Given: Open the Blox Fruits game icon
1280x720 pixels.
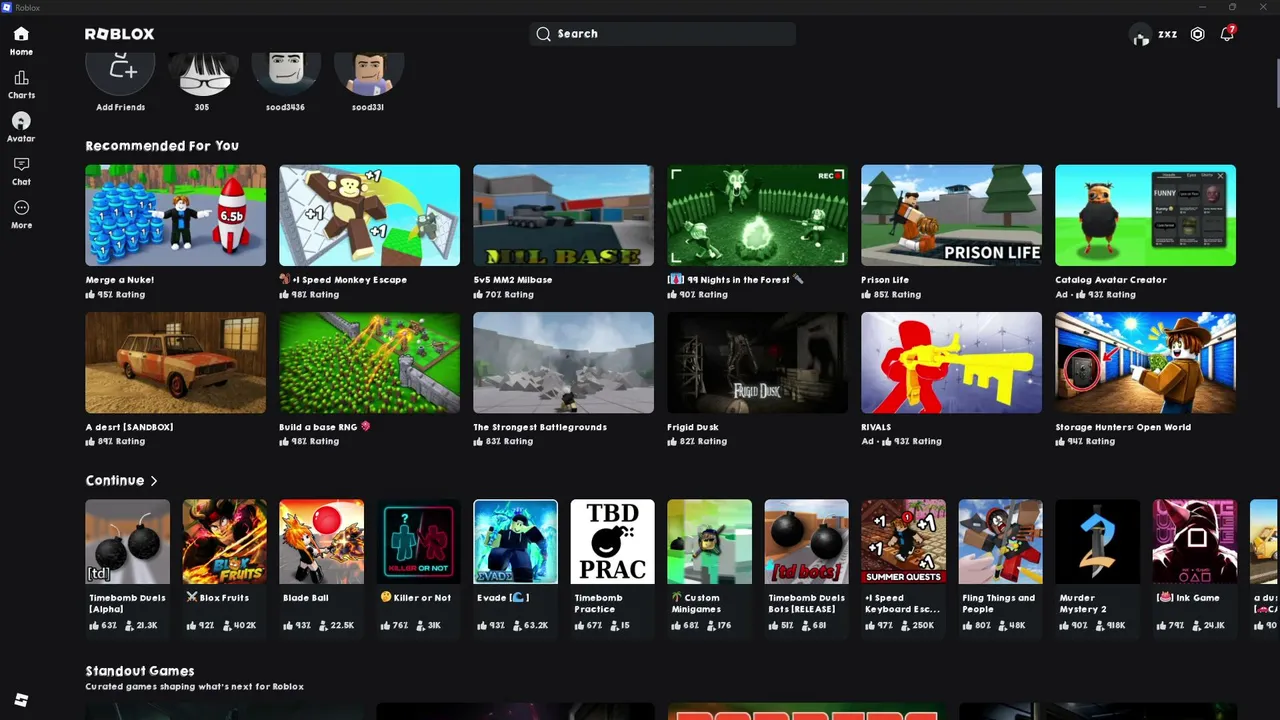Looking at the screenshot, I should [224, 542].
